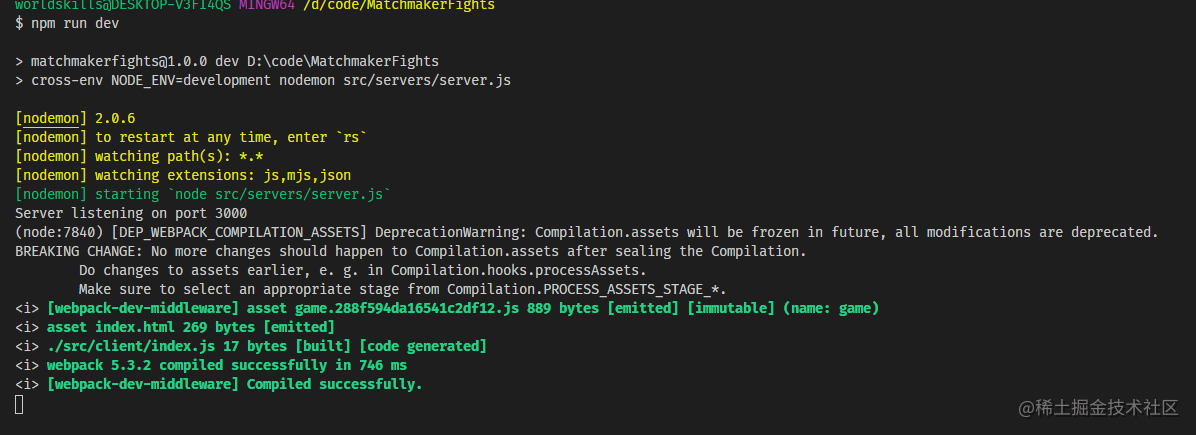The width and height of the screenshot is (1196, 435).
Task: Click Server listening on port 3000
Action: tap(131, 214)
